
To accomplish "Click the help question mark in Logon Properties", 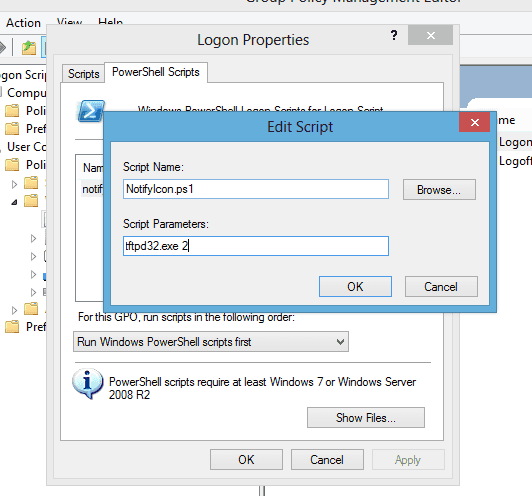I will click(x=394, y=35).
